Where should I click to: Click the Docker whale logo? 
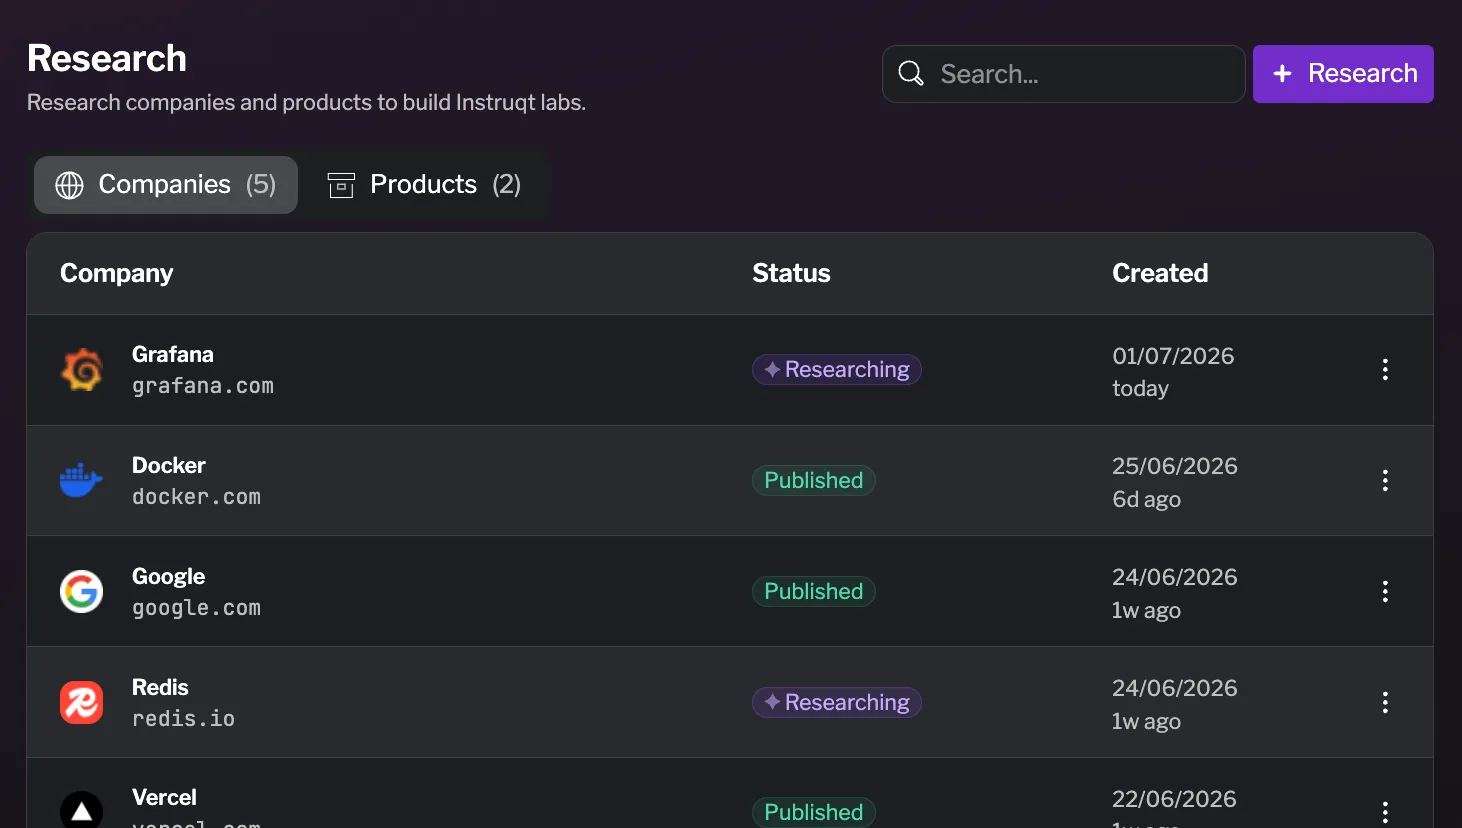point(81,481)
